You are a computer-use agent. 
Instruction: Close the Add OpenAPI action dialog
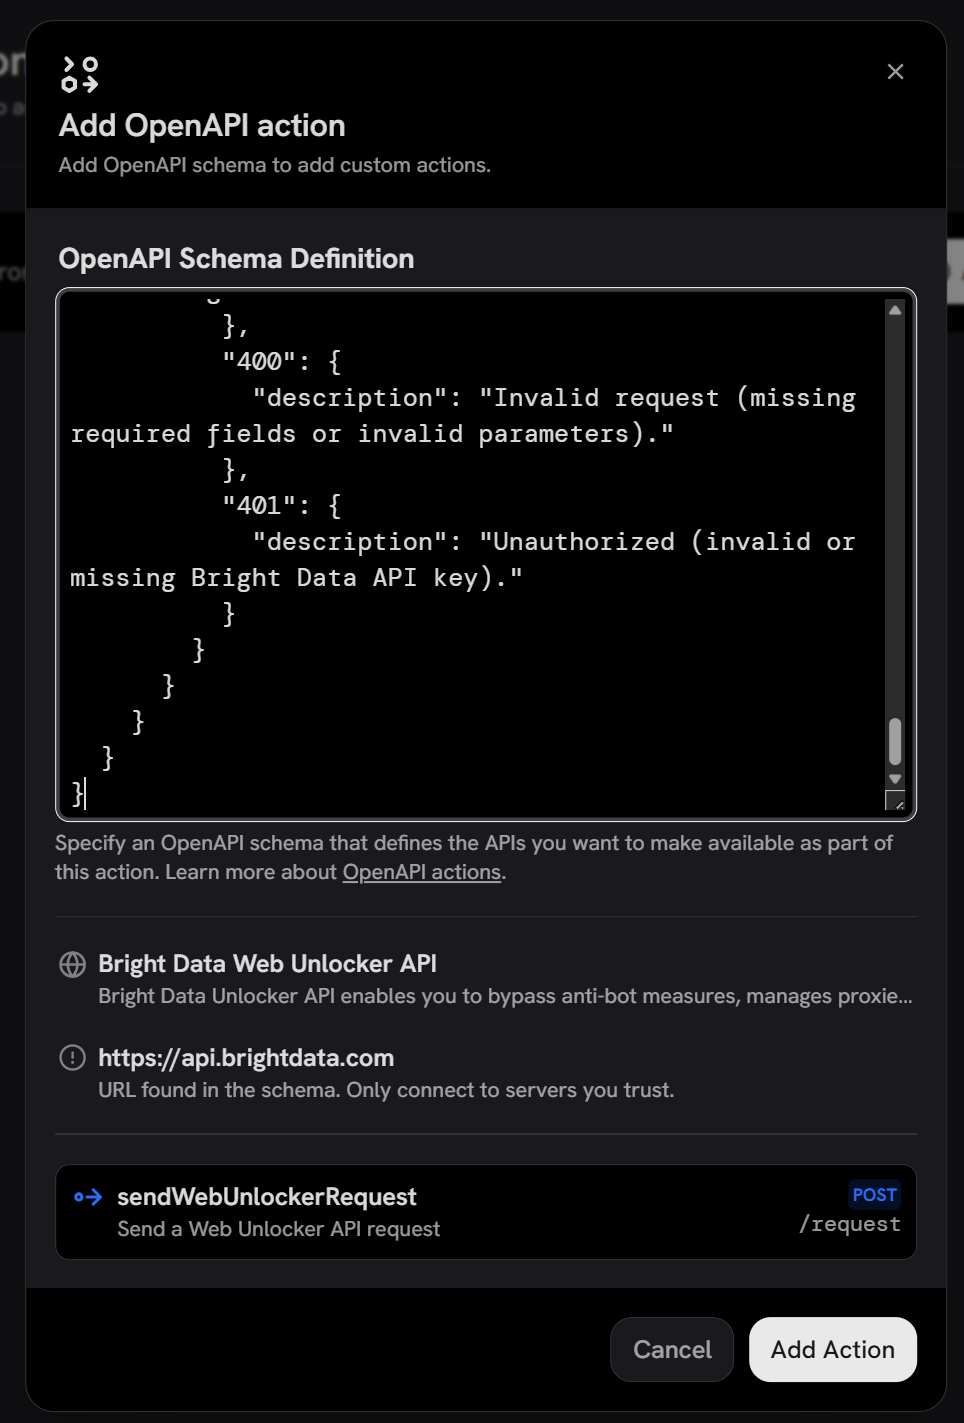click(x=895, y=71)
